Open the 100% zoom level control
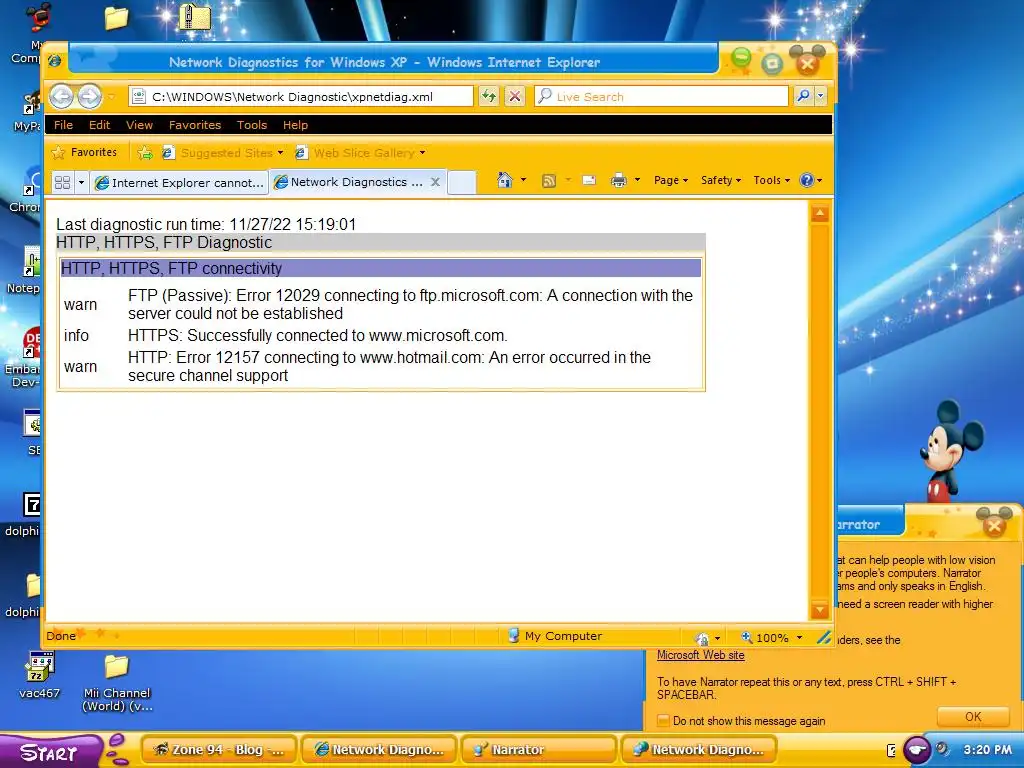Screen dimensions: 1024x768 coord(772,637)
